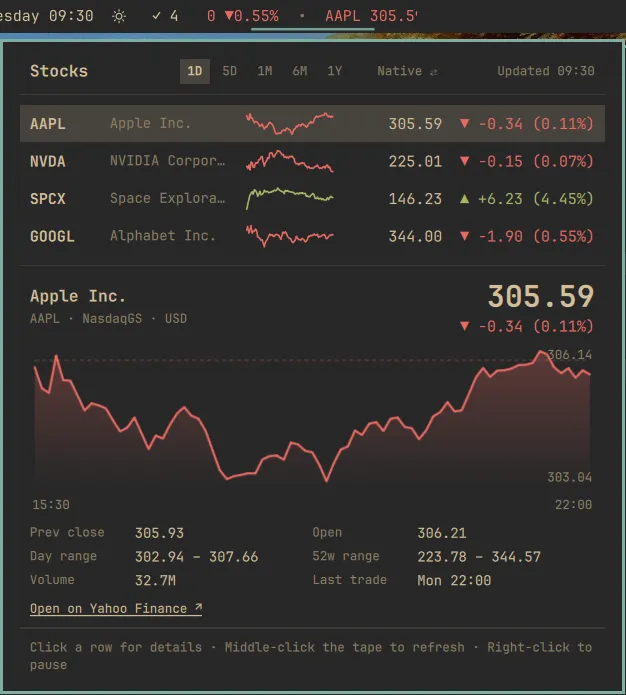Select the 1D range tab
This screenshot has width=626, height=695.
click(195, 71)
